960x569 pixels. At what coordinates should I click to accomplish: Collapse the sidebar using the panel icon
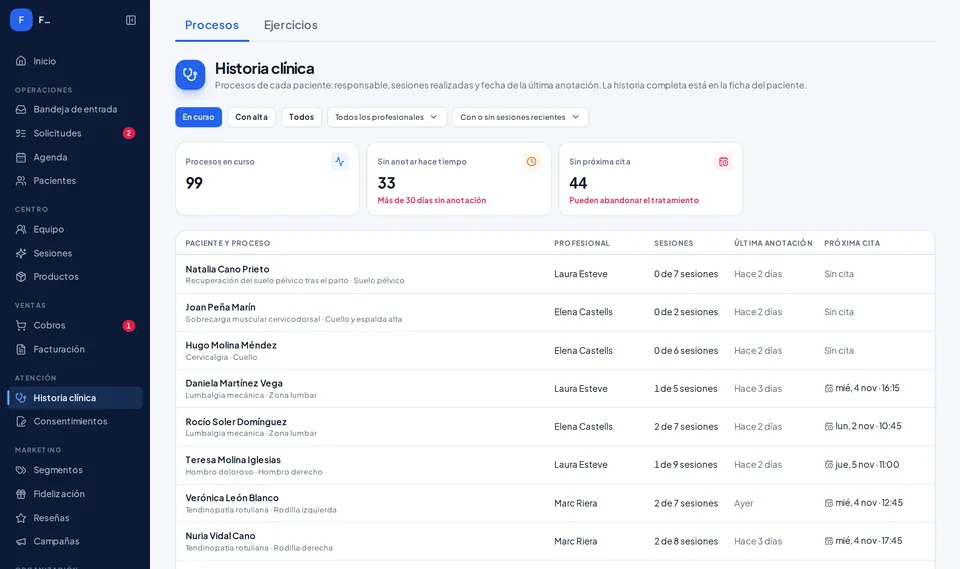coord(130,20)
